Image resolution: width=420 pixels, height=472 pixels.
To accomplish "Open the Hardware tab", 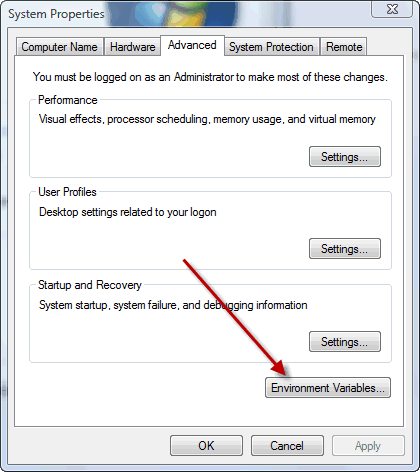I will tap(133, 47).
